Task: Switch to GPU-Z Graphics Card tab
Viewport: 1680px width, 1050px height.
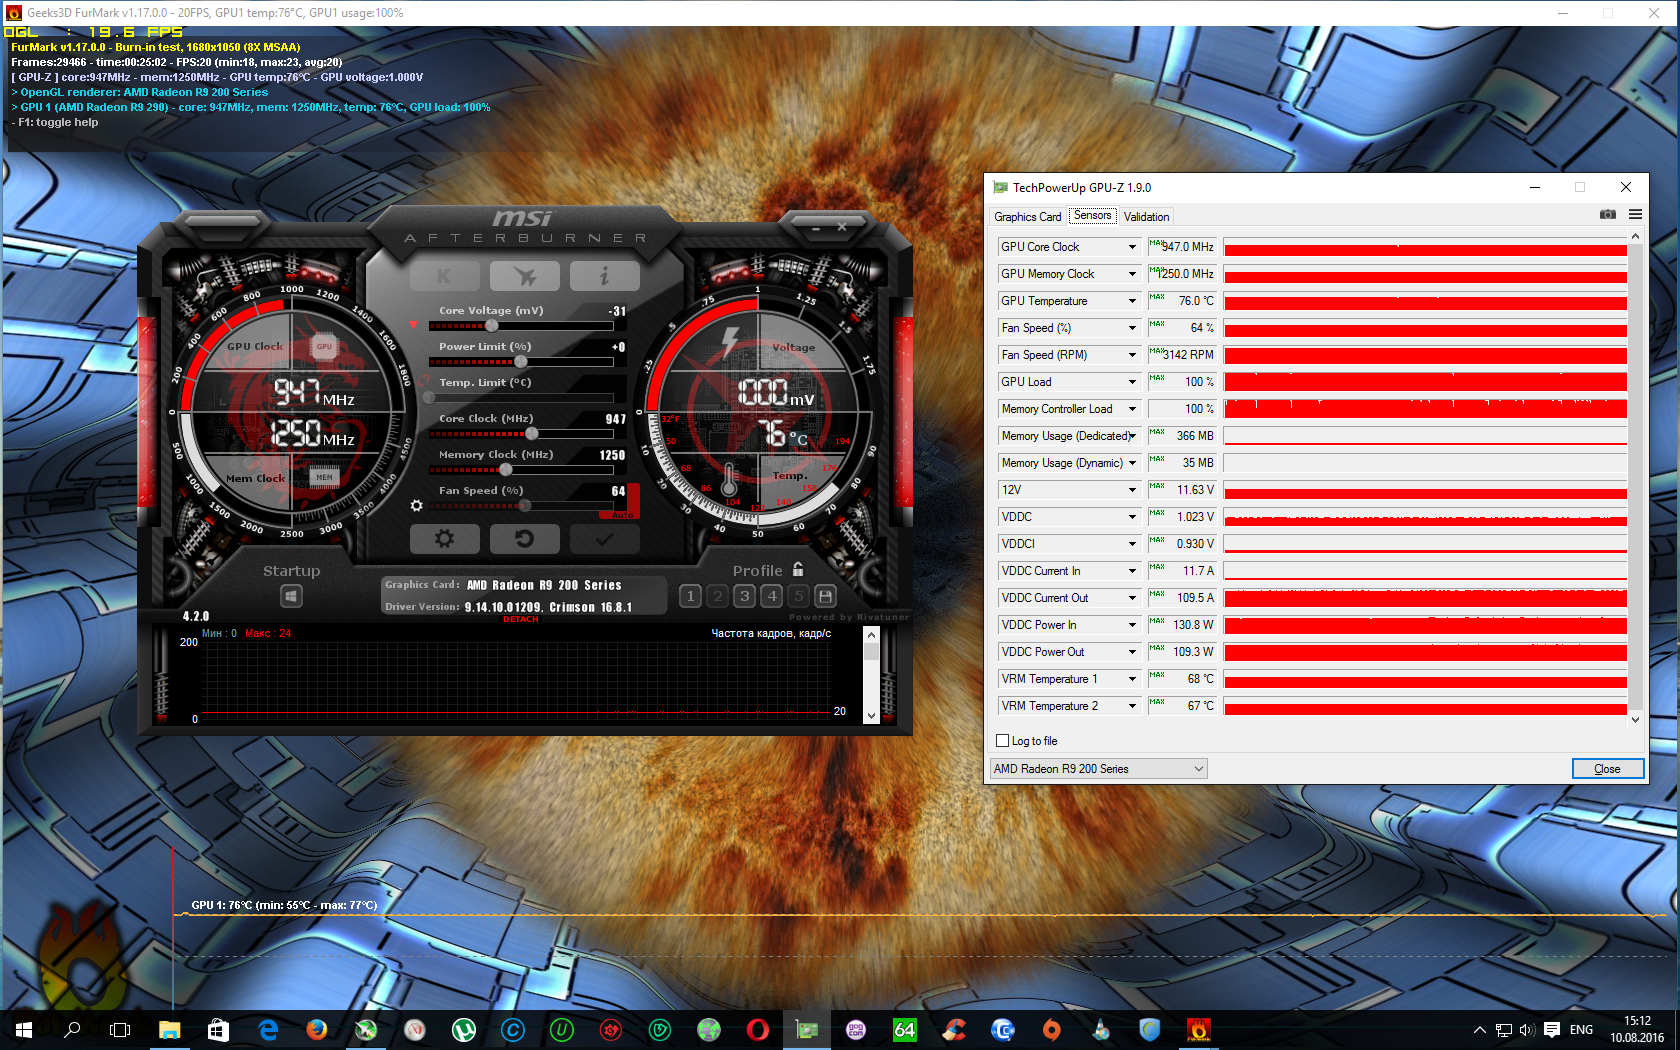Action: 1027,217
